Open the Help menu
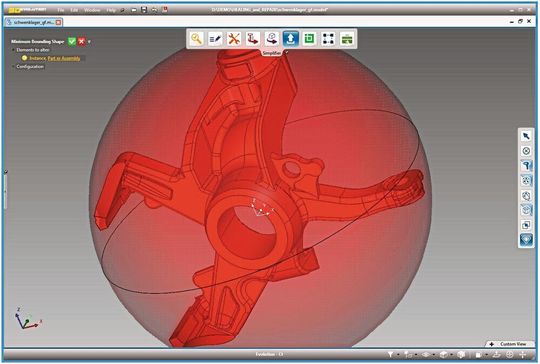 (x=111, y=10)
